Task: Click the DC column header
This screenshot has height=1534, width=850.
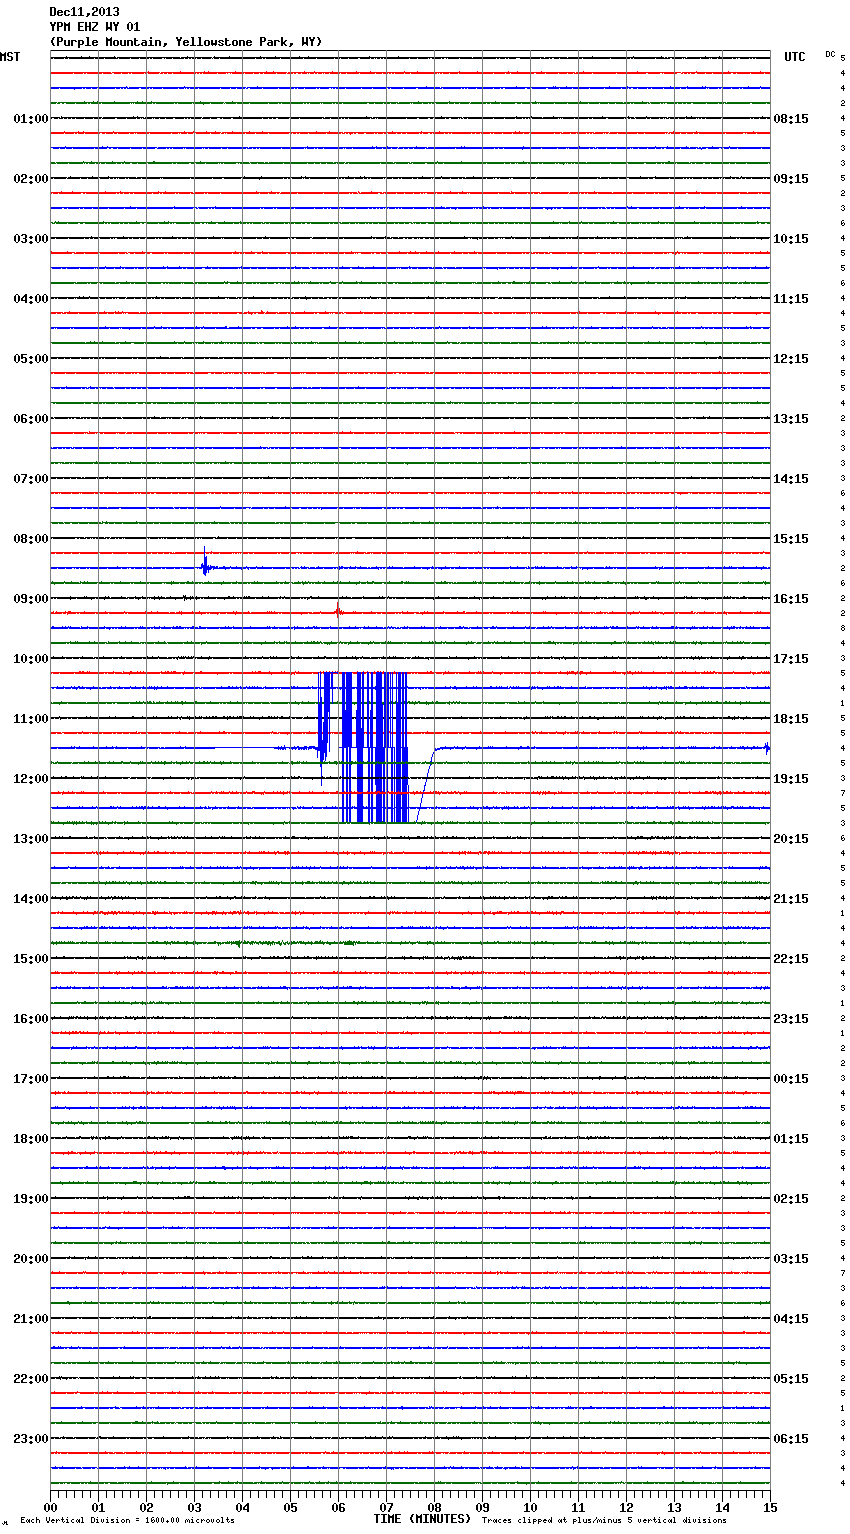Action: (x=830, y=54)
